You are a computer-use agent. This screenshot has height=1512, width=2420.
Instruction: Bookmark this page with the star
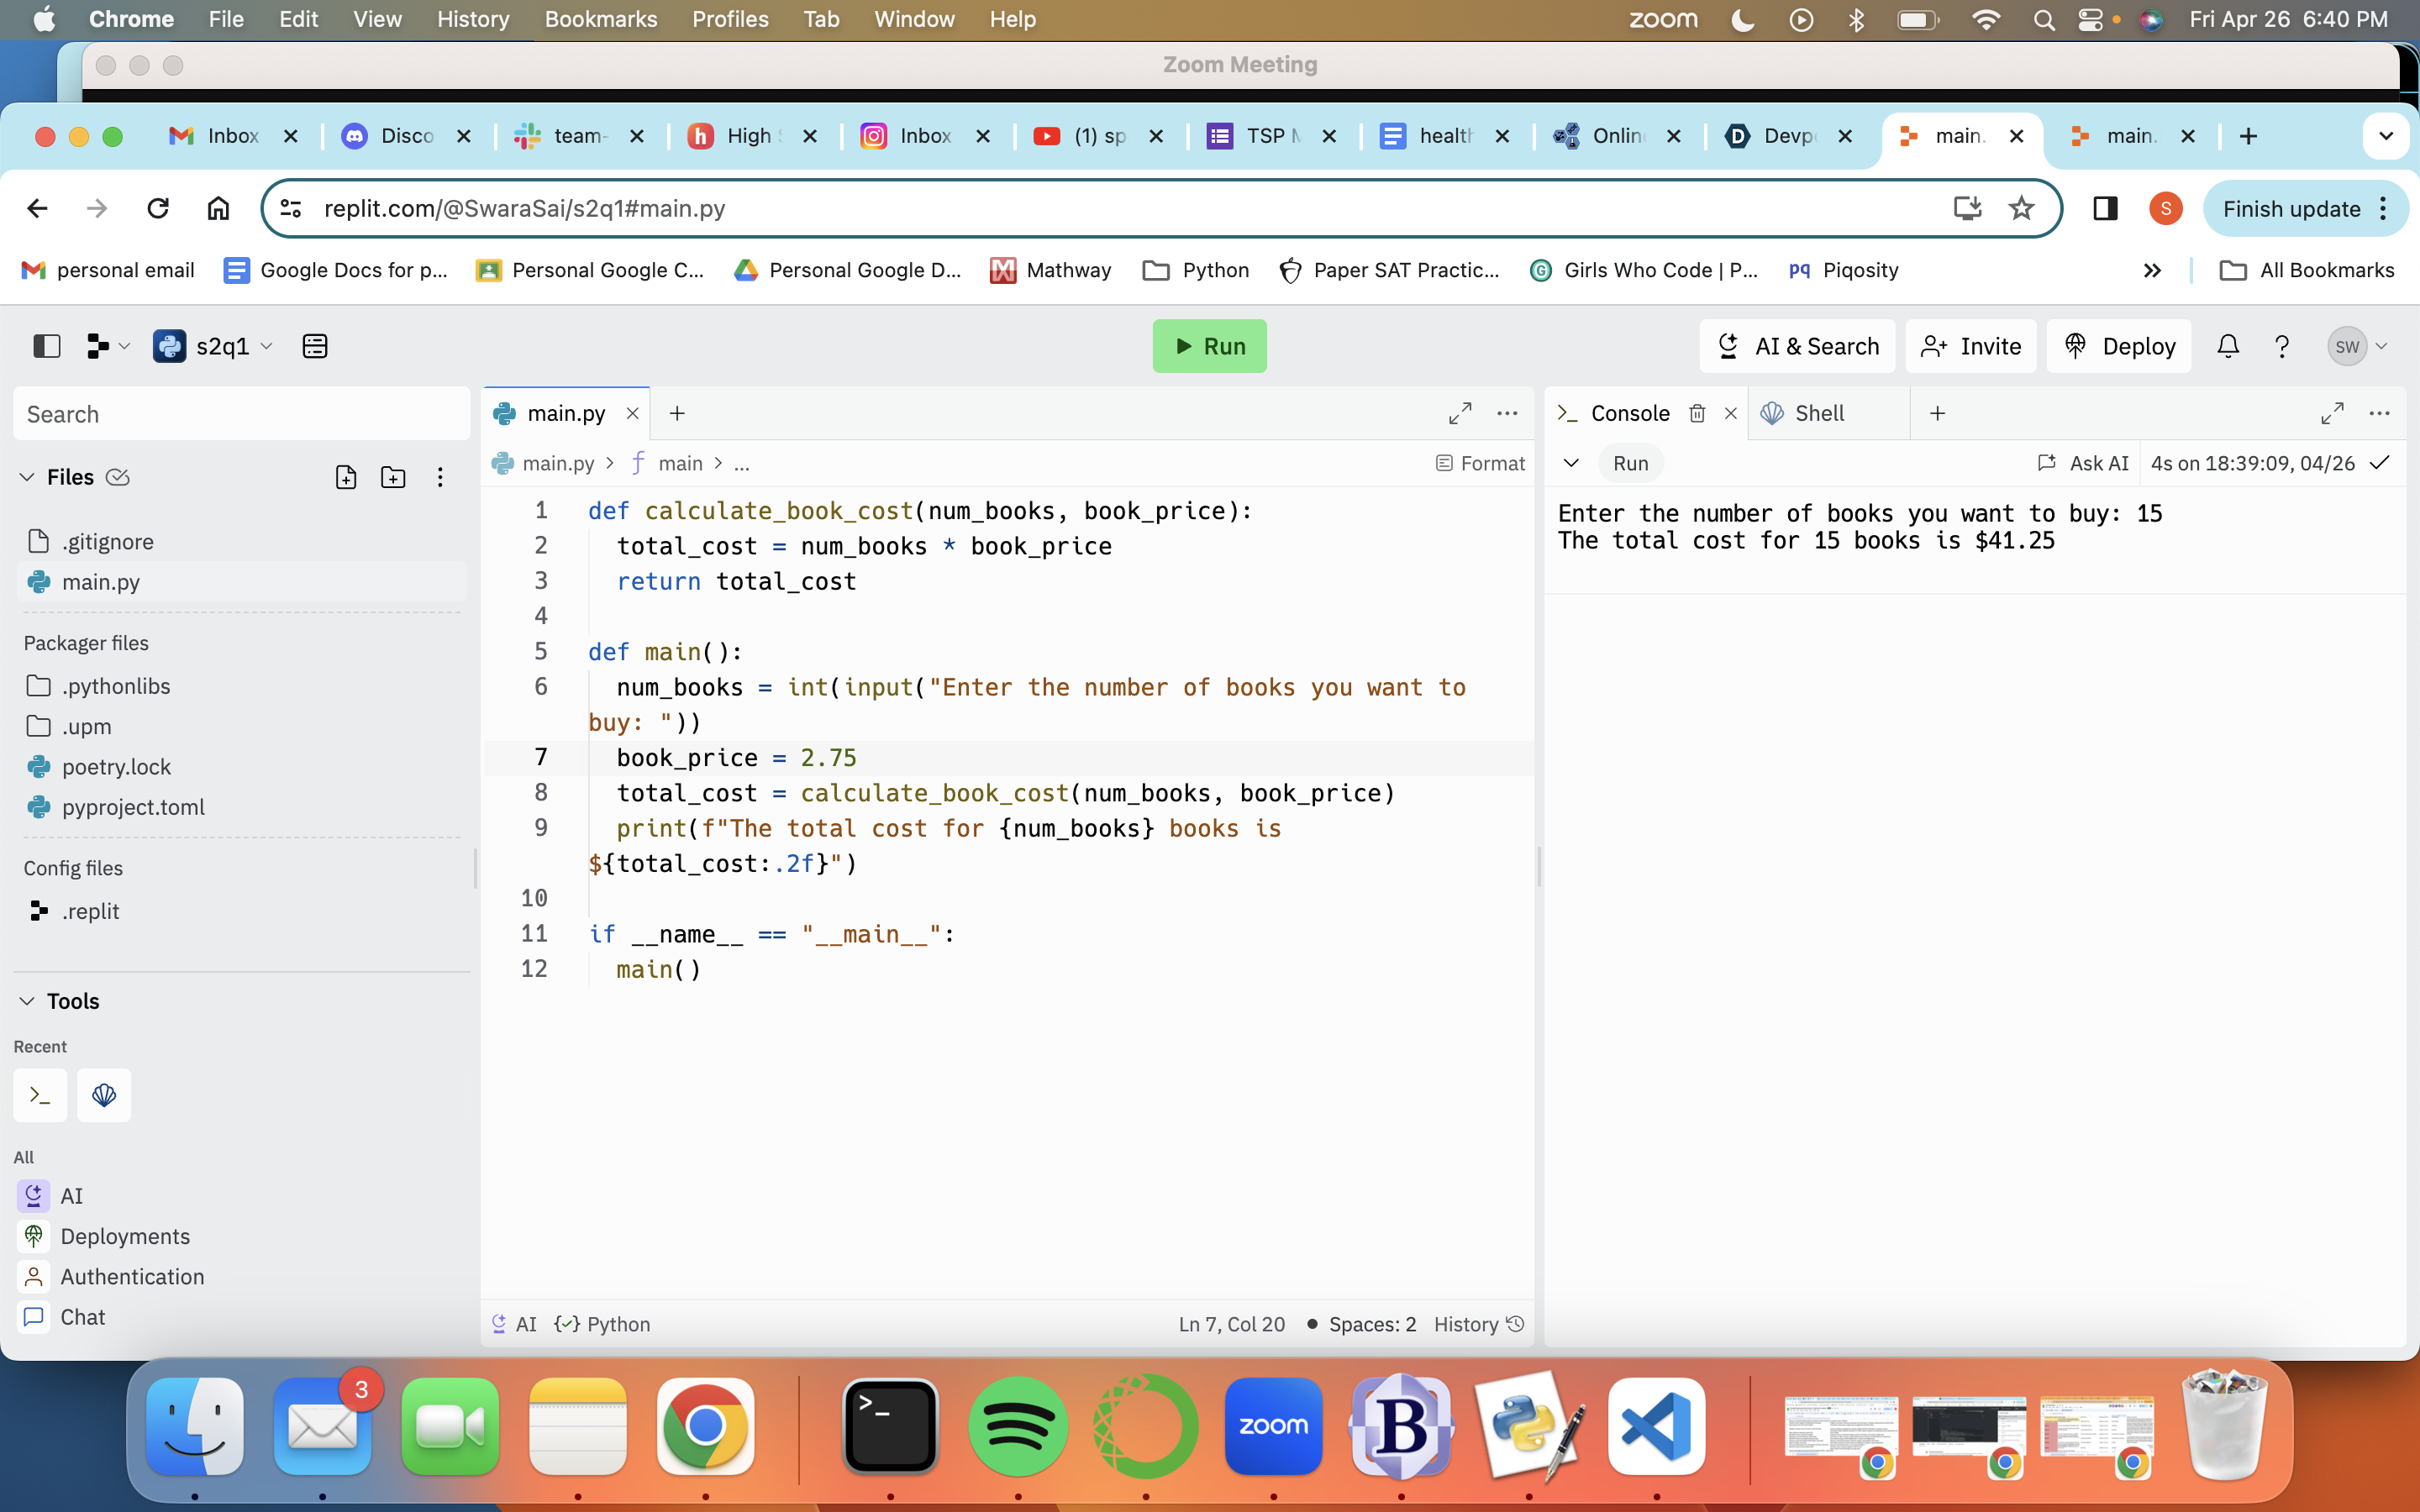pyautogui.click(x=2021, y=208)
